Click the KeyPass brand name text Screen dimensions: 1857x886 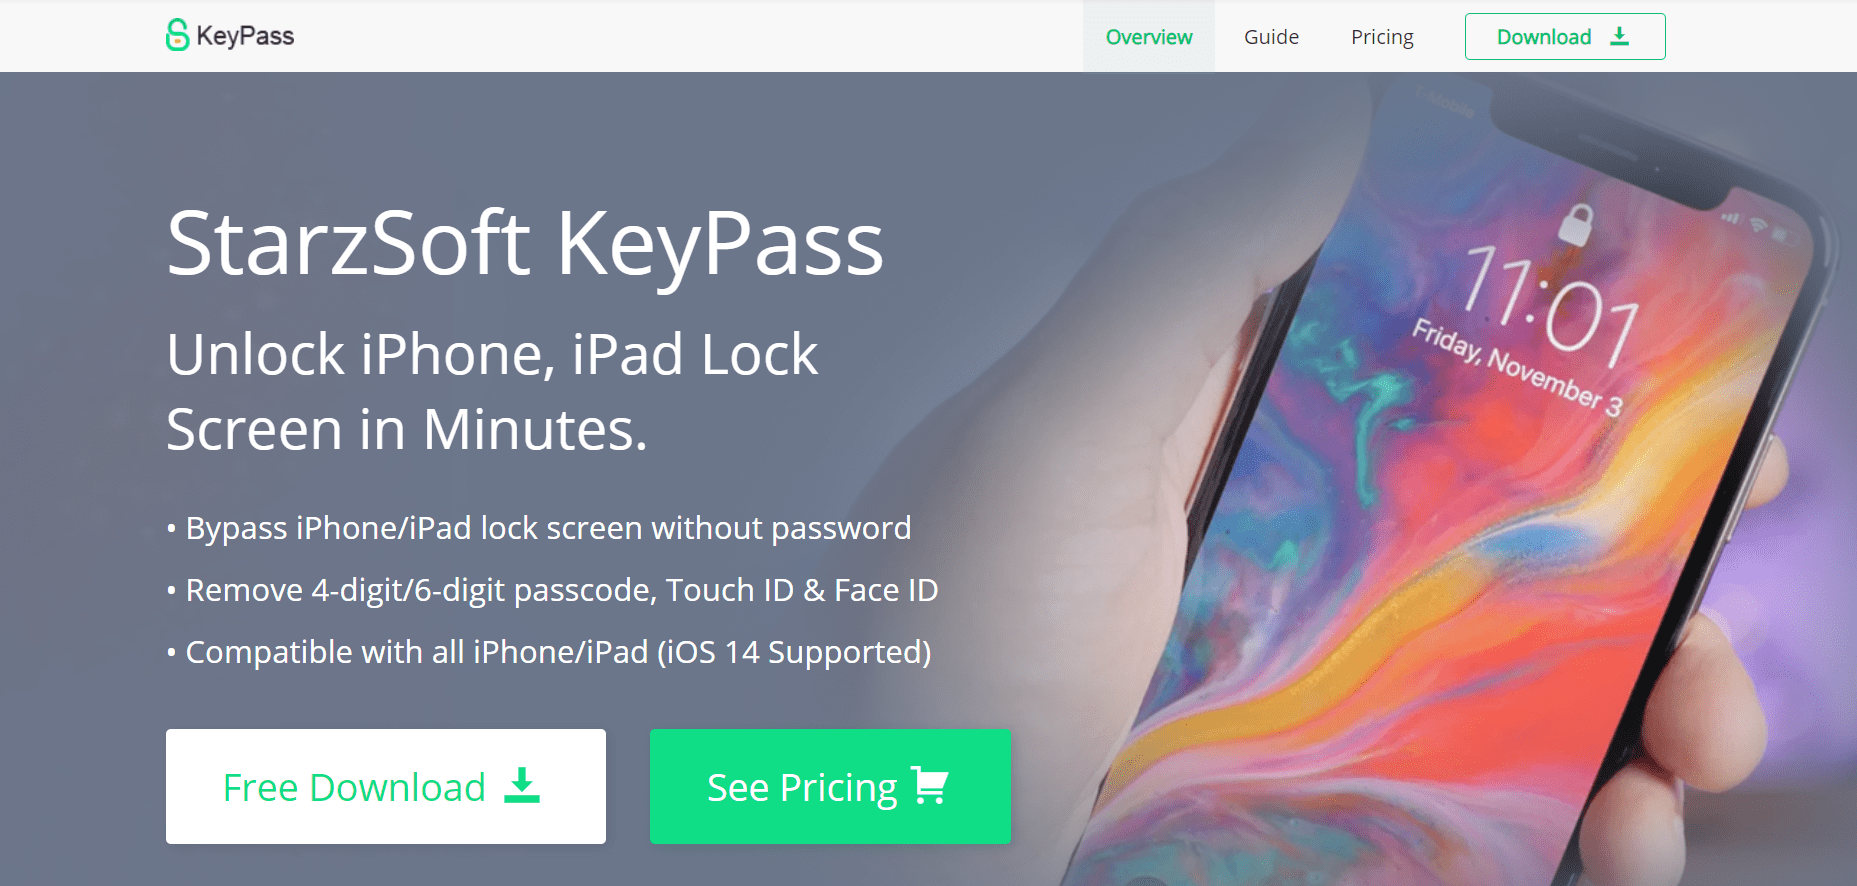click(x=245, y=36)
